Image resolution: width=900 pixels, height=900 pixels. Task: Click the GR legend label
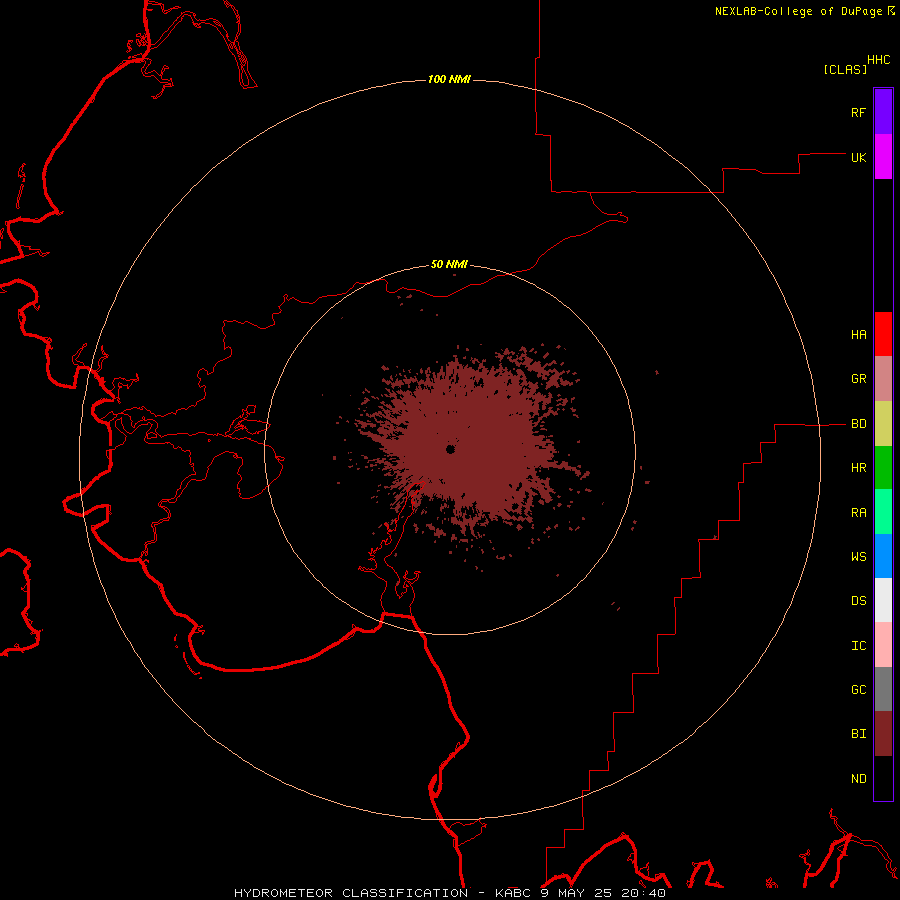coord(858,378)
